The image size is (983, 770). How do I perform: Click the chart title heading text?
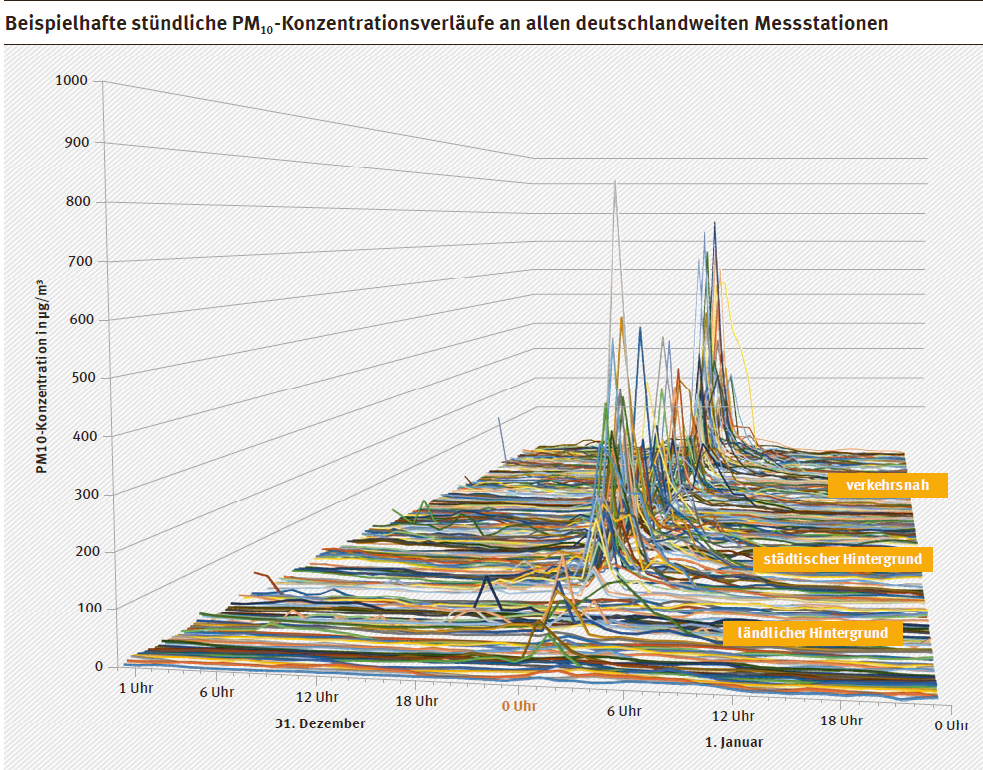coord(446,23)
